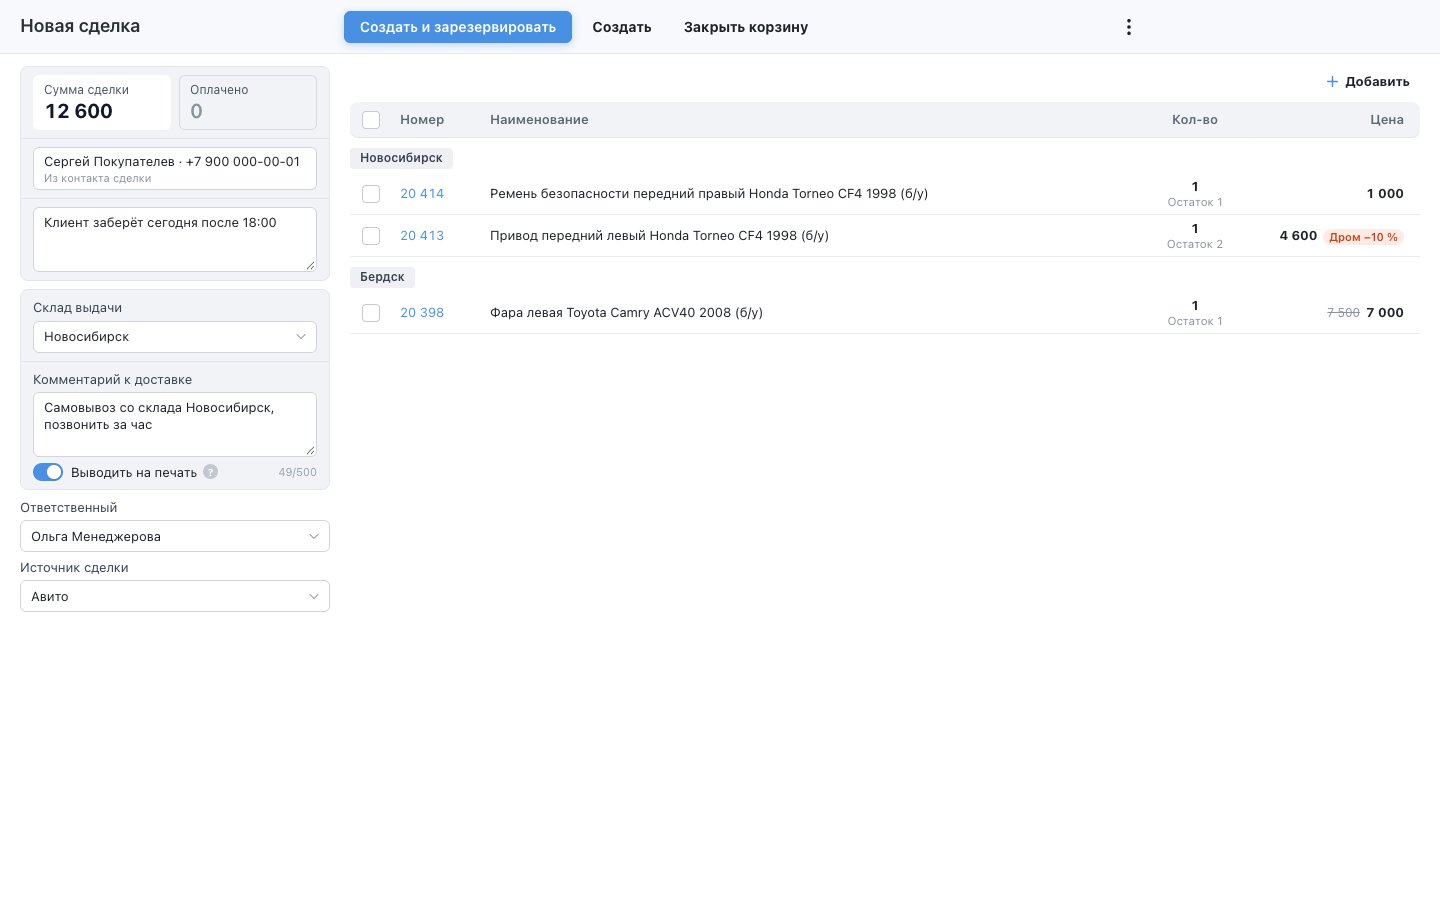Image resolution: width=1440 pixels, height=900 pixels.
Task: Click 'Привод передний левый Honda Torneo' item name
Action: coord(659,236)
